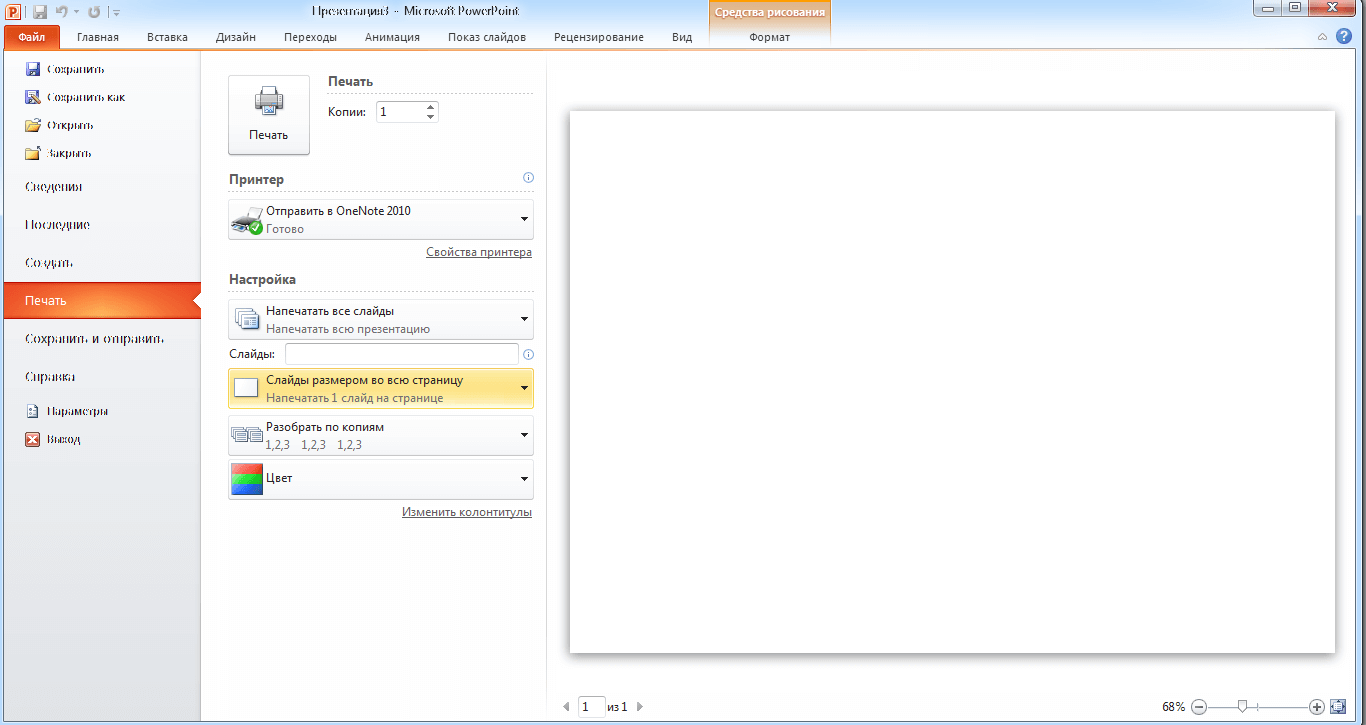1366x725 pixels.
Task: Open file via Открыть folder icon
Action: [32, 125]
